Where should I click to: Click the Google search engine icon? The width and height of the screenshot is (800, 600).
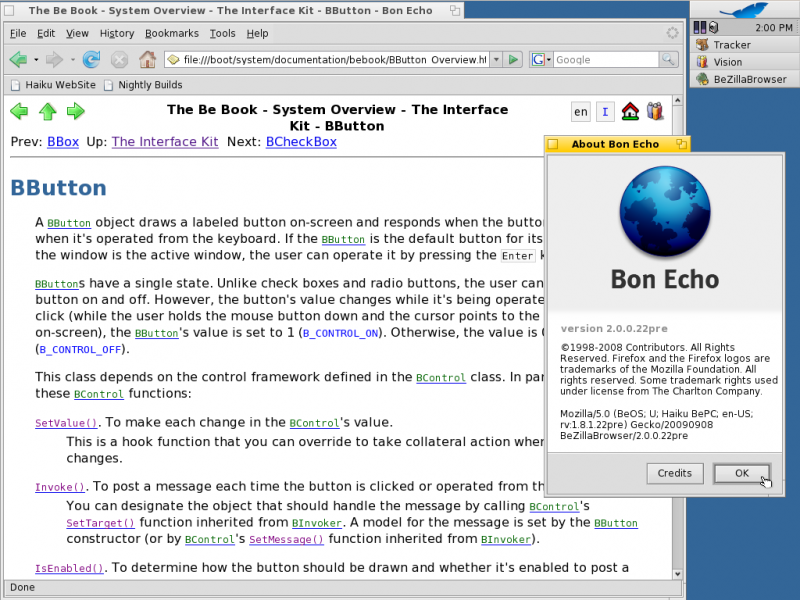pos(538,60)
